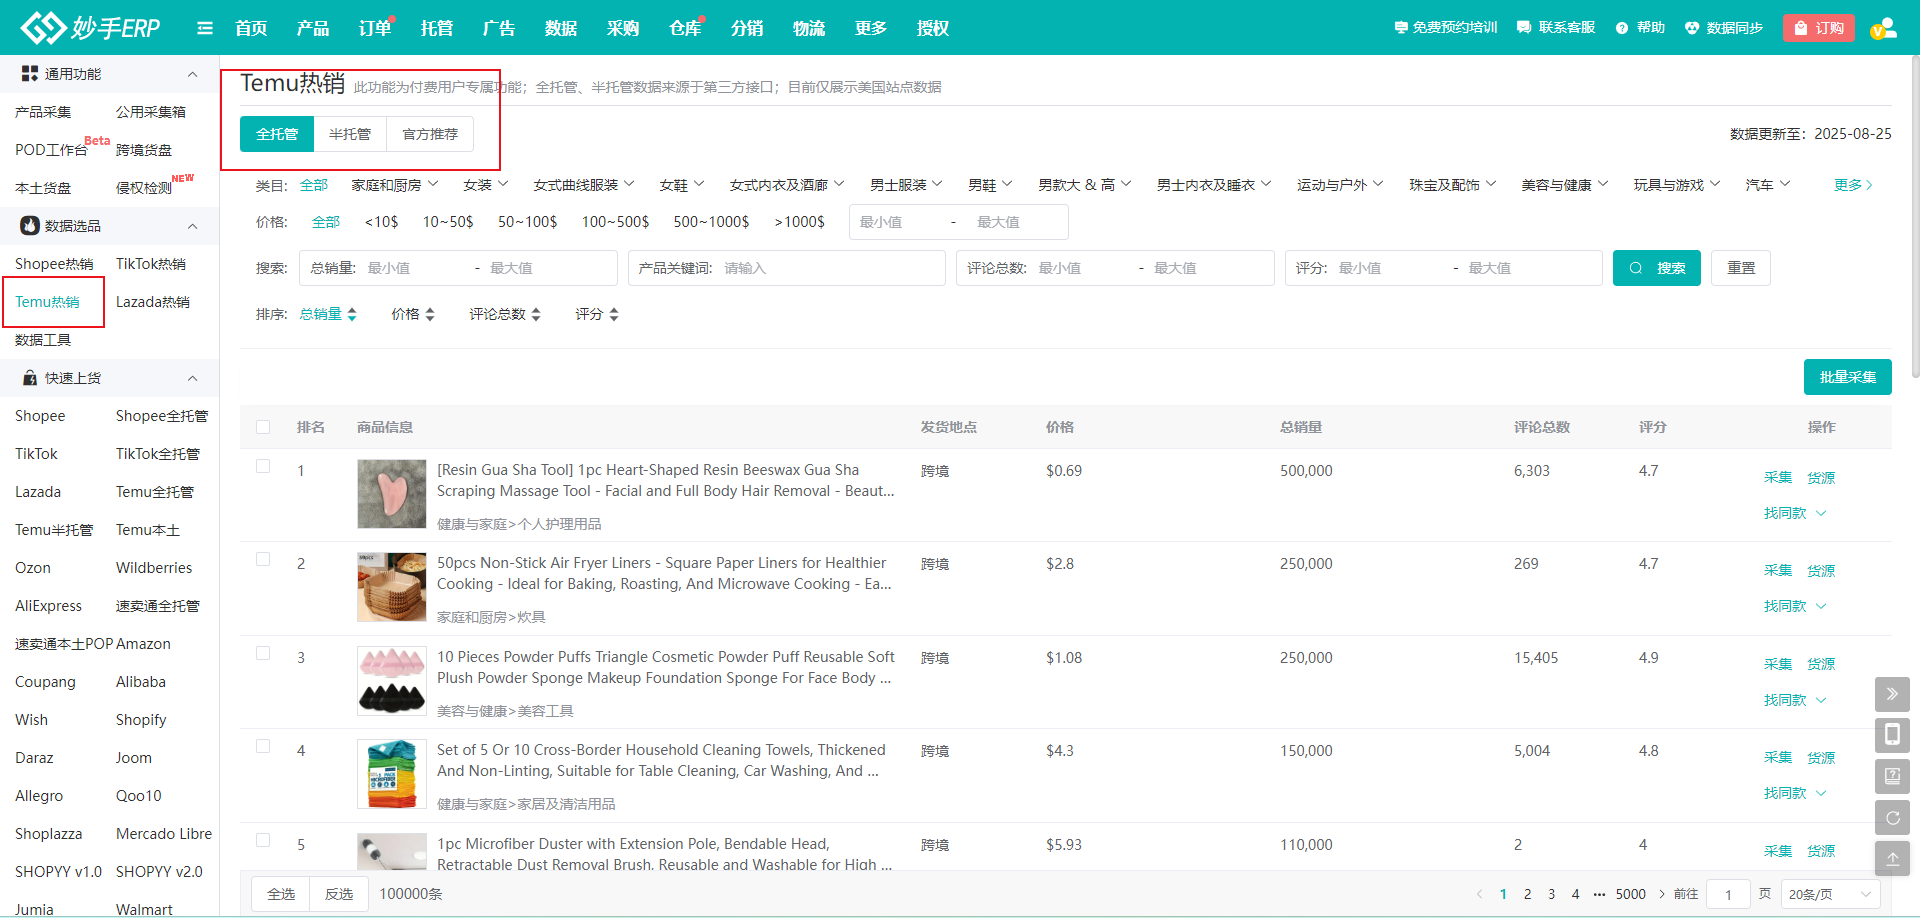Click the back-to-top floating arrow icon
This screenshot has height=918, width=1920.
1892,858
